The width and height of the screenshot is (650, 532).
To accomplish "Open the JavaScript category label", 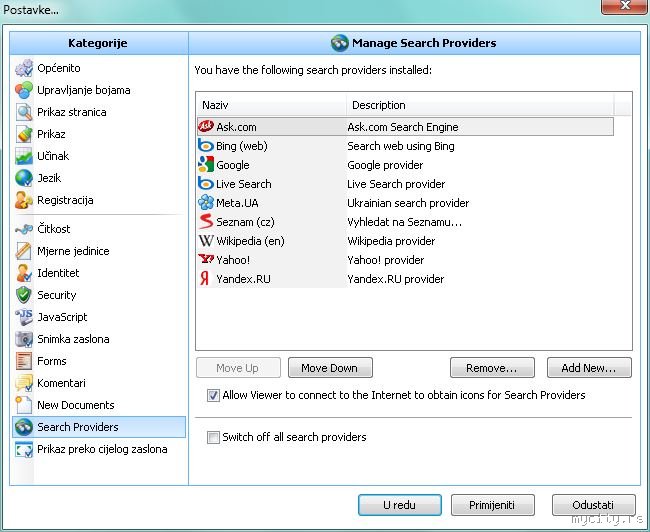I will click(62, 317).
